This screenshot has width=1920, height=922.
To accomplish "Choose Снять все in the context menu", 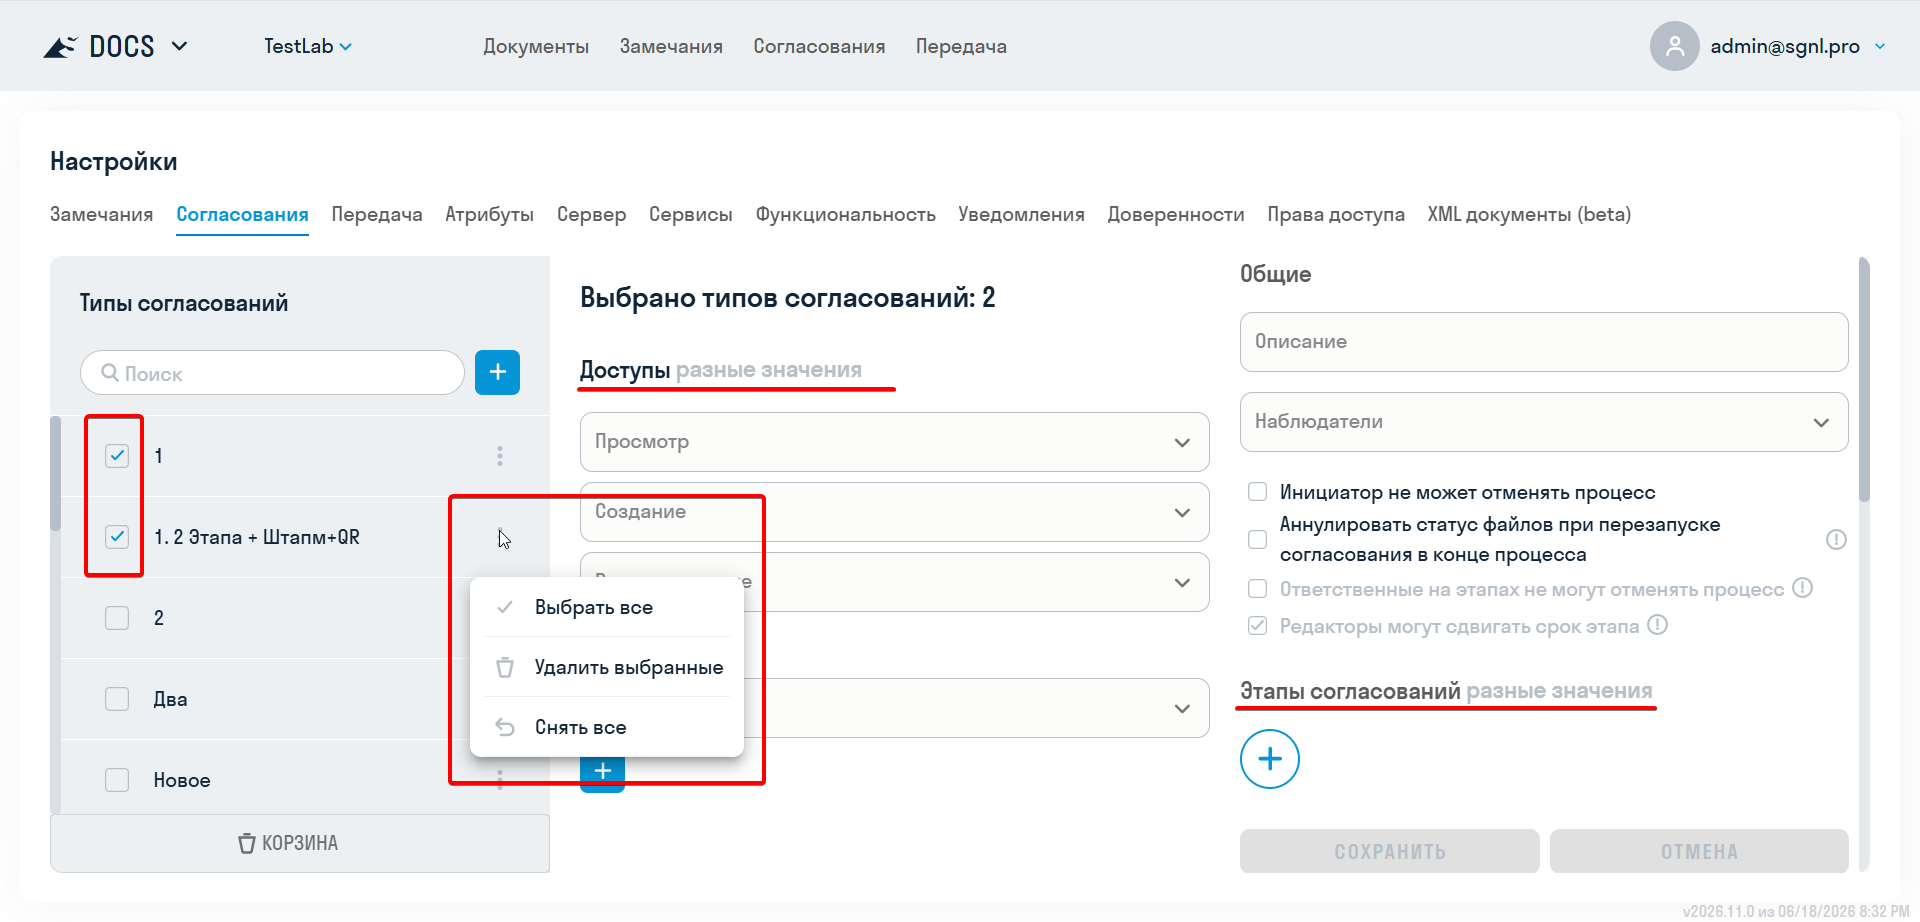I will [607, 727].
